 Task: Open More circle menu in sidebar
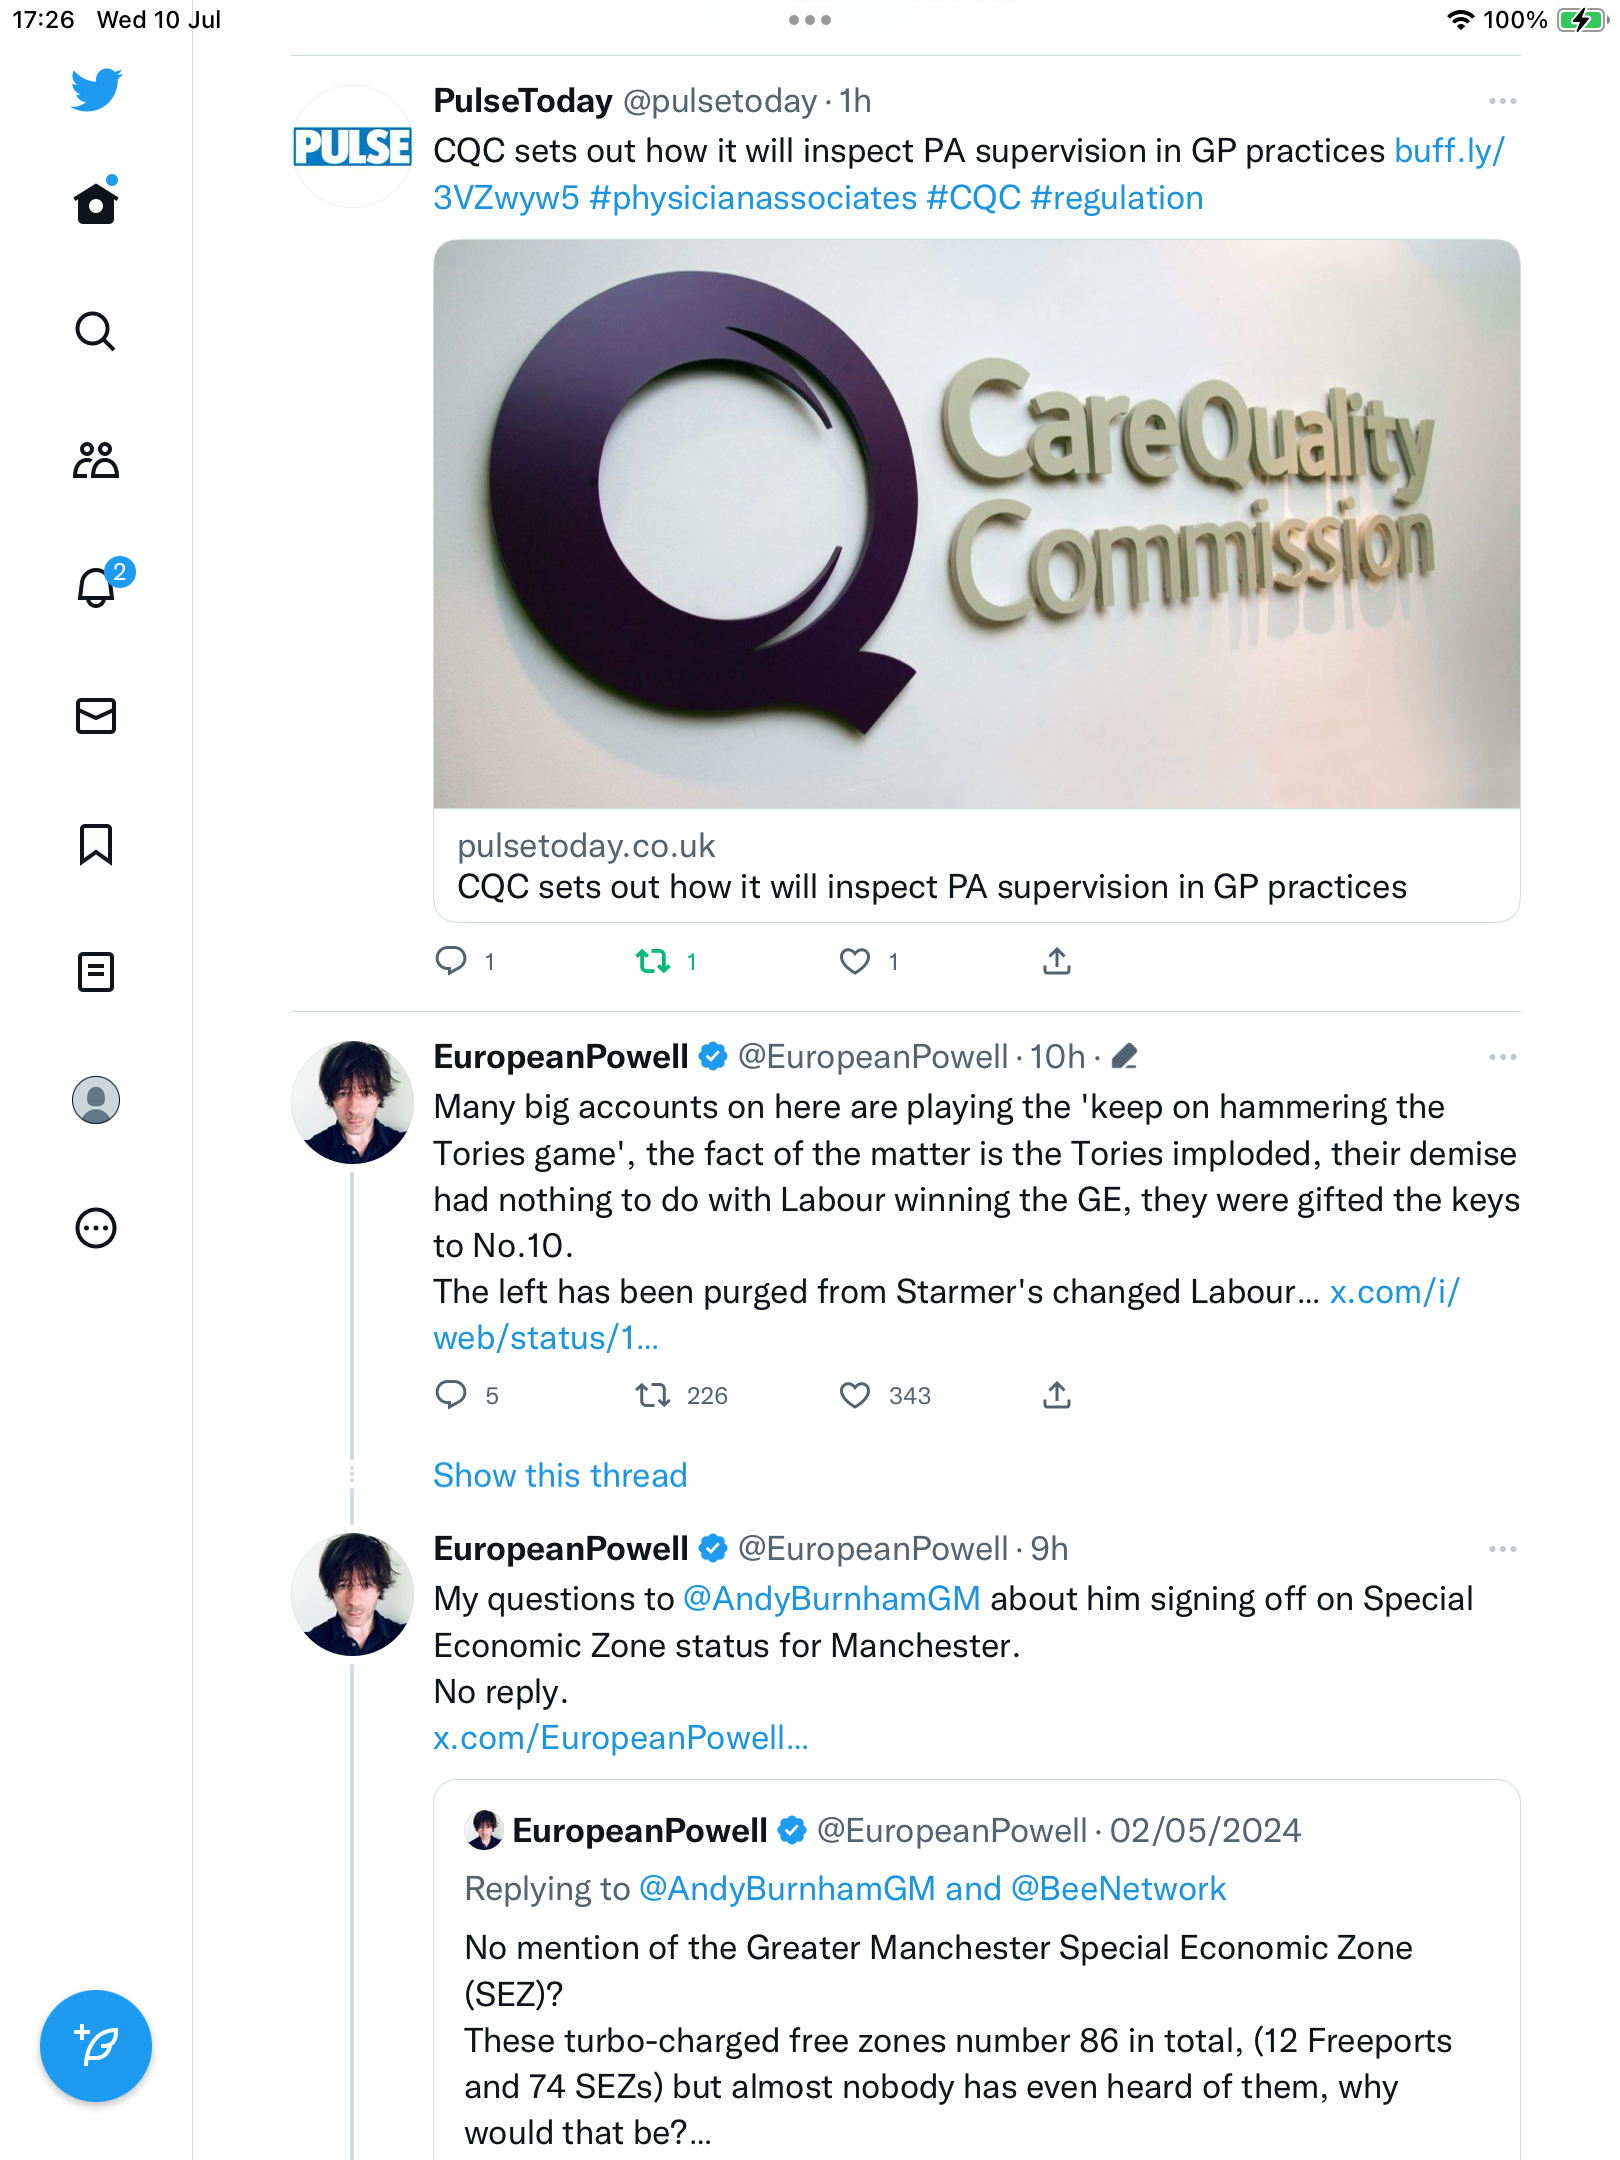(96, 1228)
